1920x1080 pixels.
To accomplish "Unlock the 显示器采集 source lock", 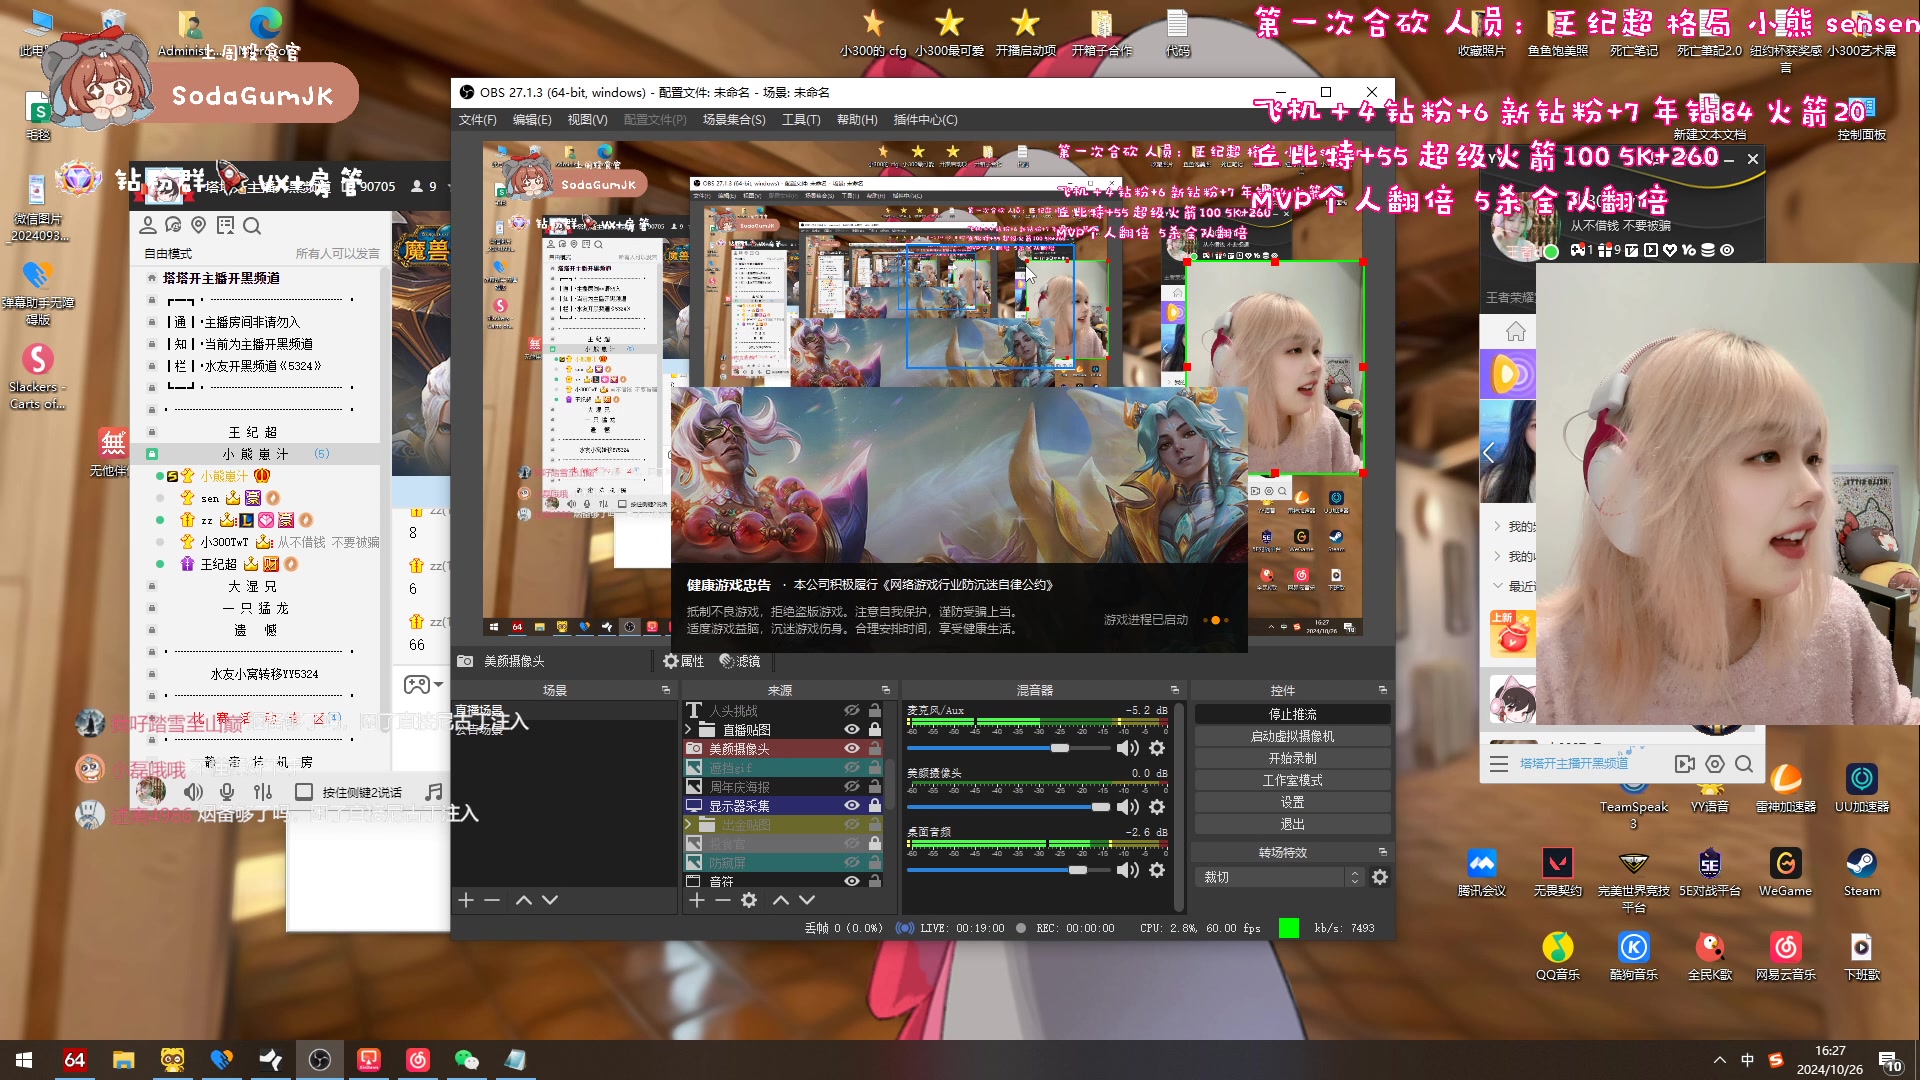I will 875,805.
